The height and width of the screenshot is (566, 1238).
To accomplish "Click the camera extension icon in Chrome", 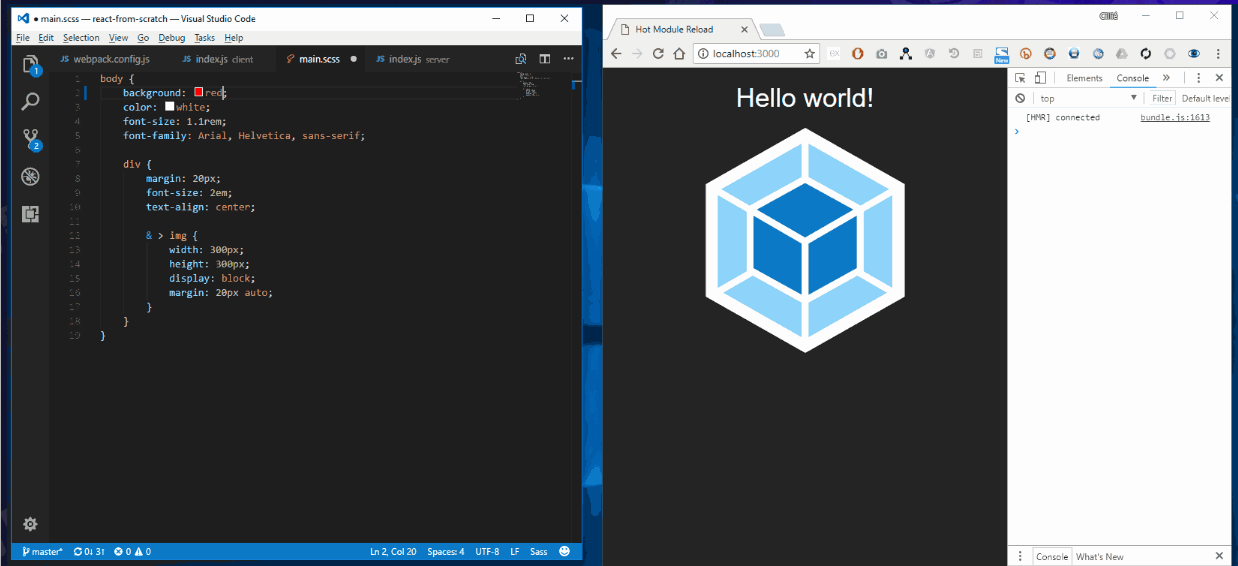I will point(882,53).
